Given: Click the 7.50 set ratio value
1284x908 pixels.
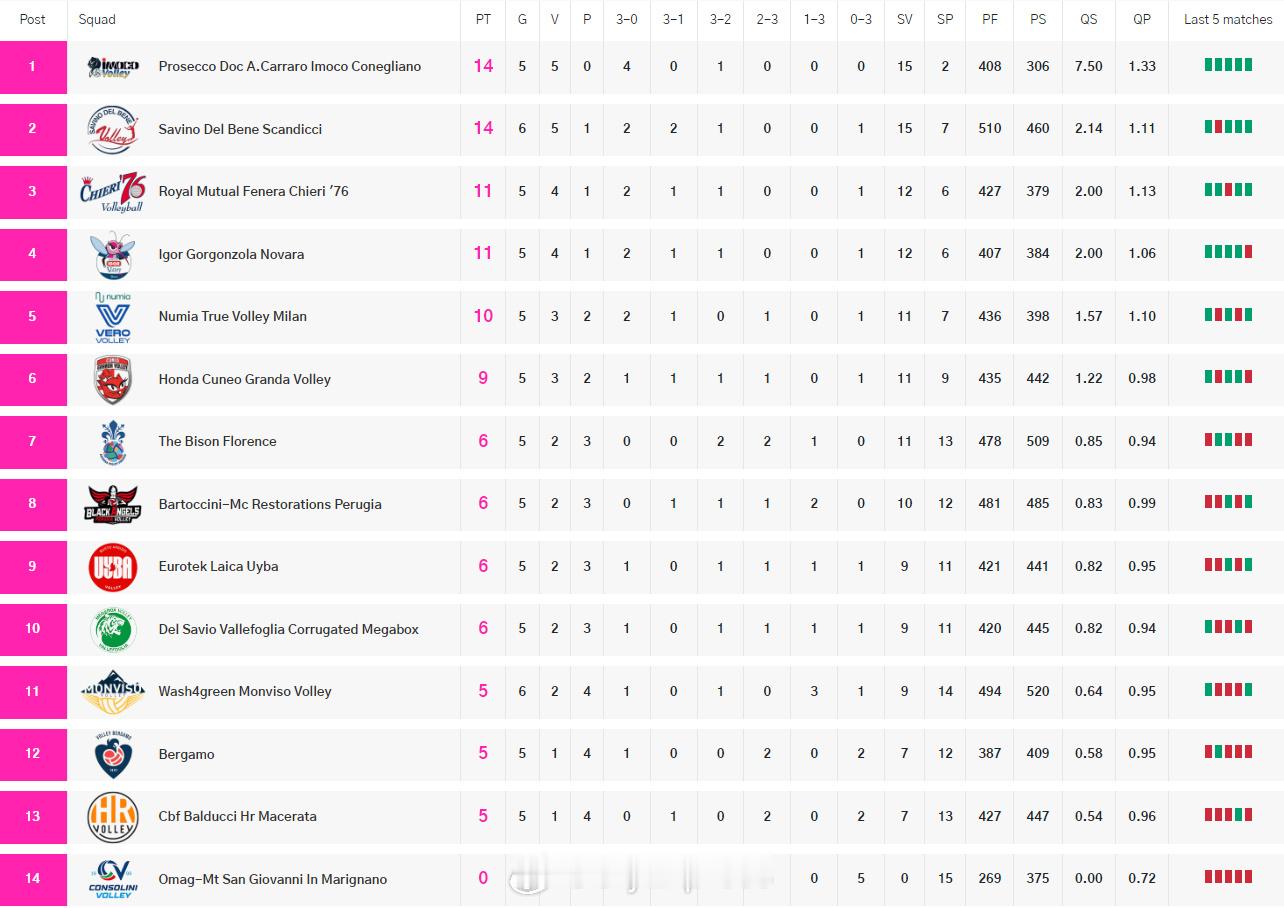Looking at the screenshot, I should coord(1088,66).
